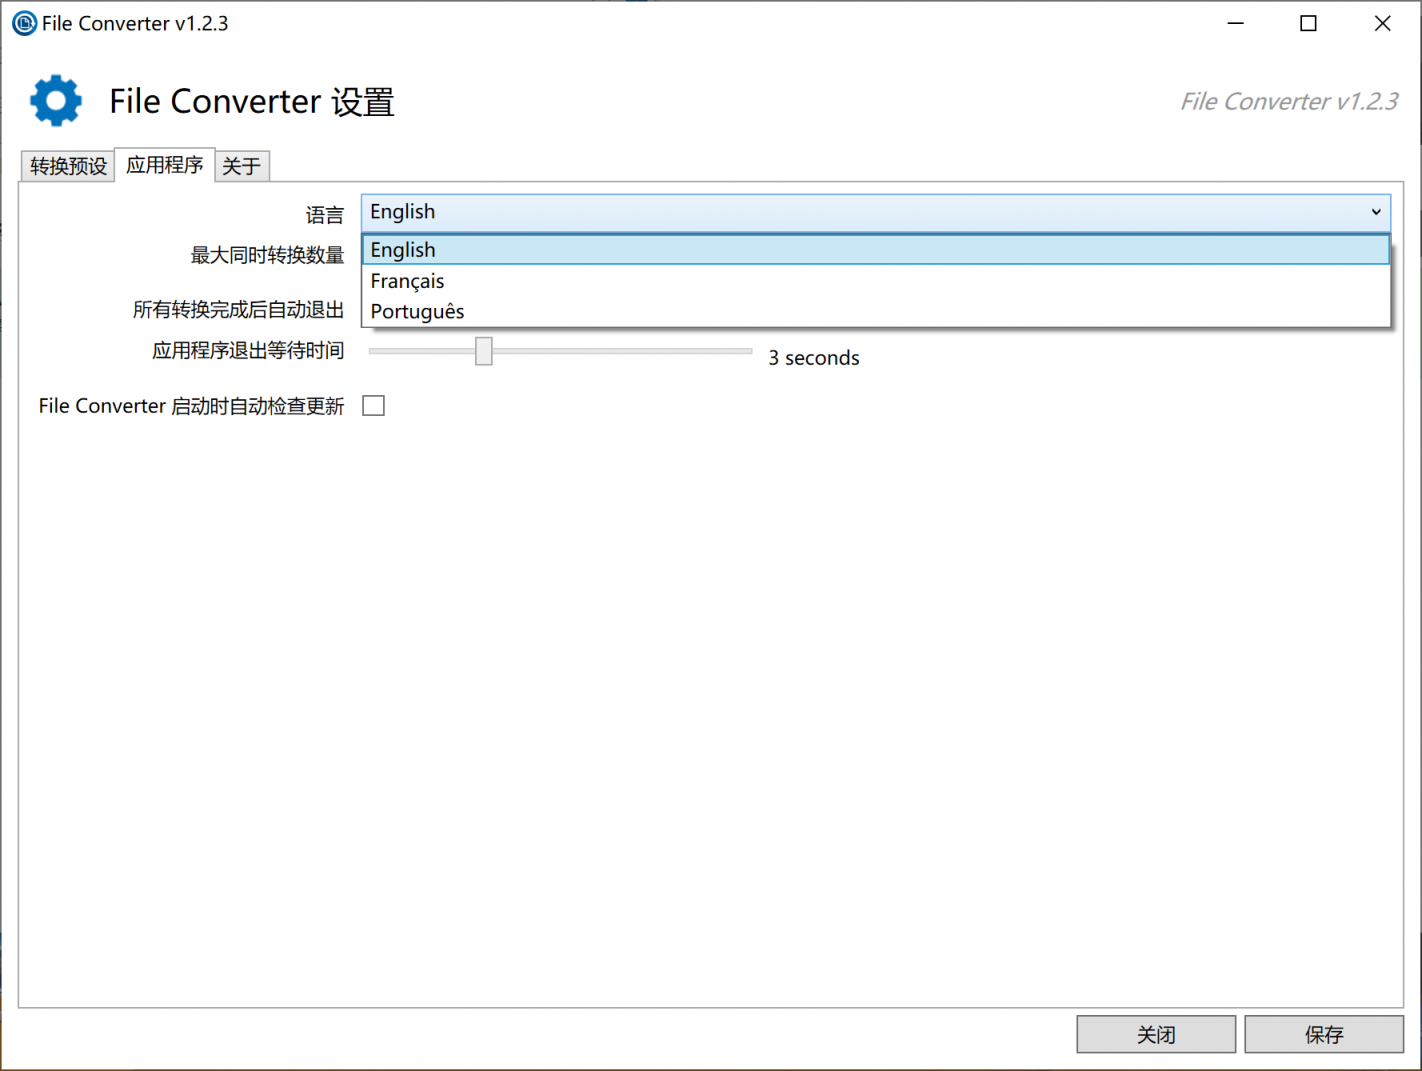Maximize the File Converter window

[x=1308, y=23]
